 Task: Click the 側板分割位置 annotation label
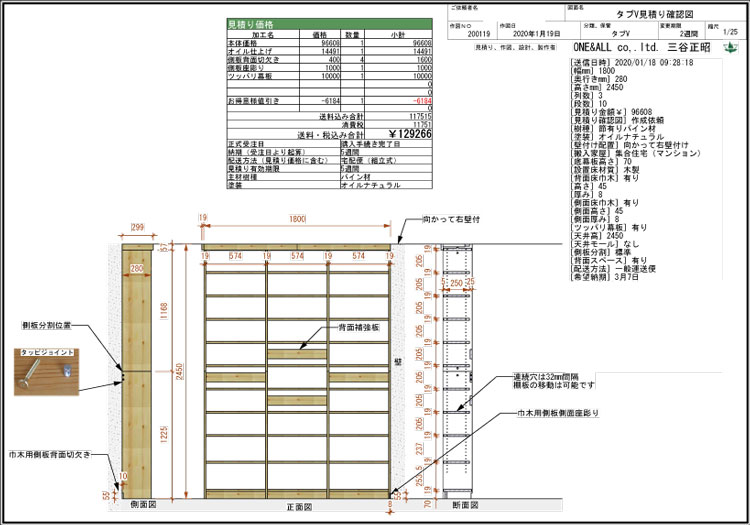pyautogui.click(x=46, y=325)
